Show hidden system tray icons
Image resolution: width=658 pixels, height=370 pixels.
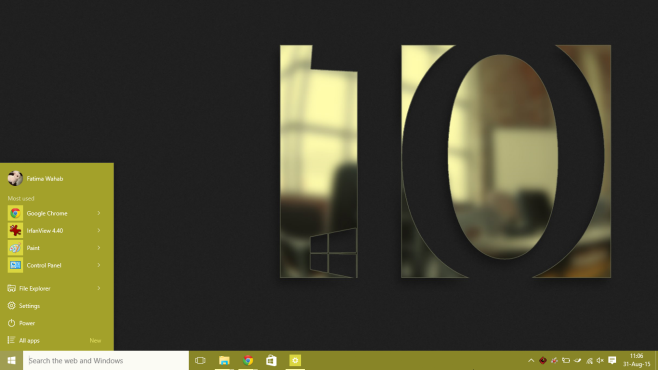(x=531, y=360)
